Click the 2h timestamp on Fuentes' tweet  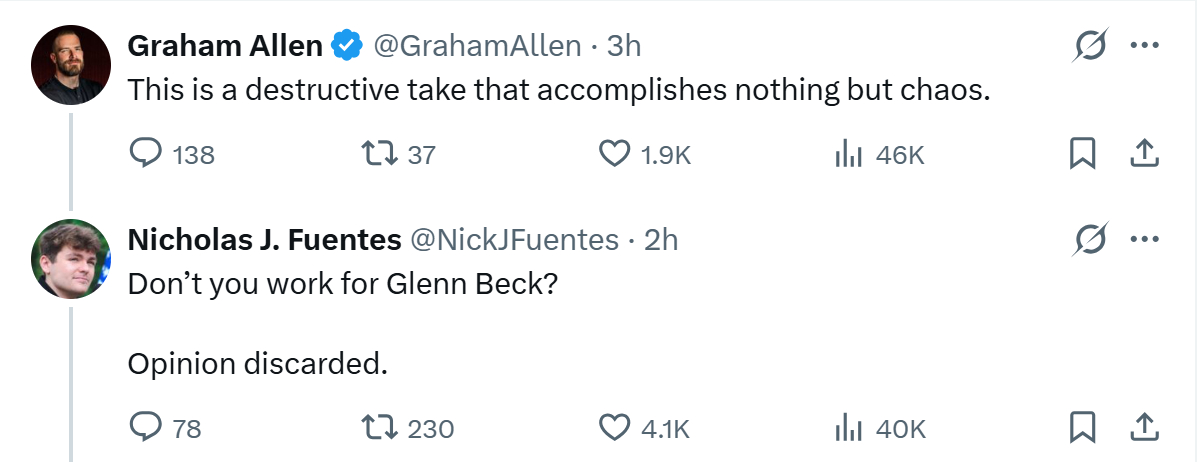coord(661,240)
